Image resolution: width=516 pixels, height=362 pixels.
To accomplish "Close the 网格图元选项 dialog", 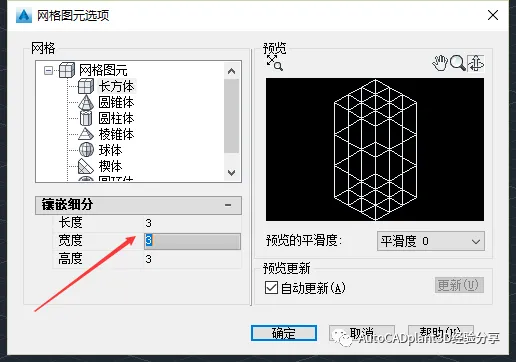I will (x=493, y=15).
